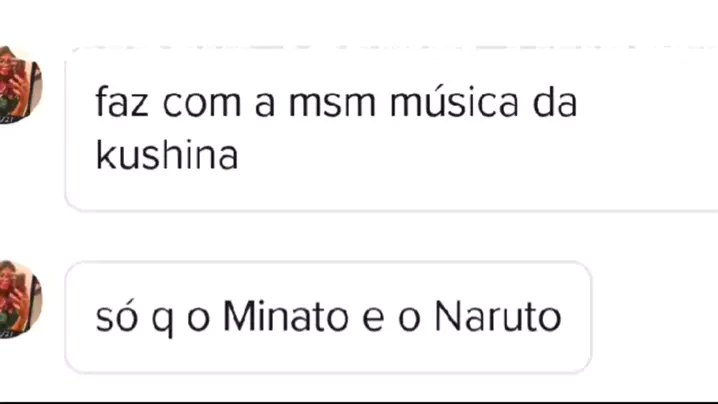Click the white area above the first comment
Viewport: 718px width, 404px height.
tap(359, 22)
